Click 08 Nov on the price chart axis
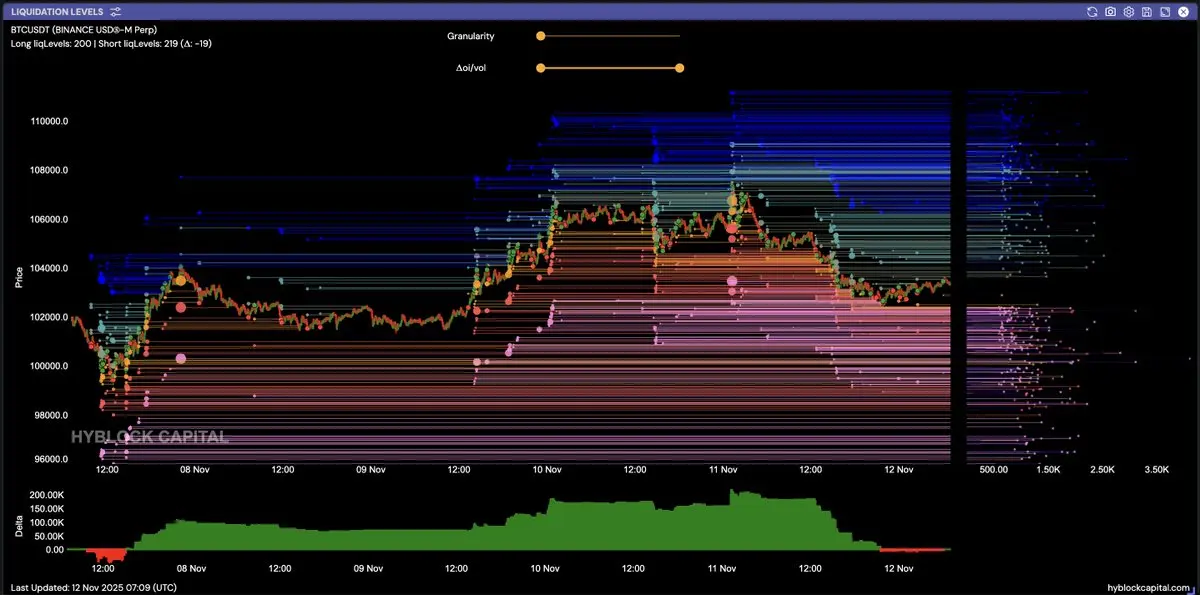 click(194, 468)
